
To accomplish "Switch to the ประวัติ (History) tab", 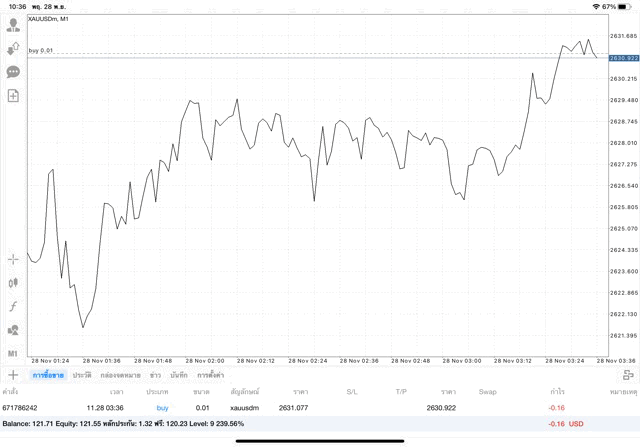I will point(82,375).
